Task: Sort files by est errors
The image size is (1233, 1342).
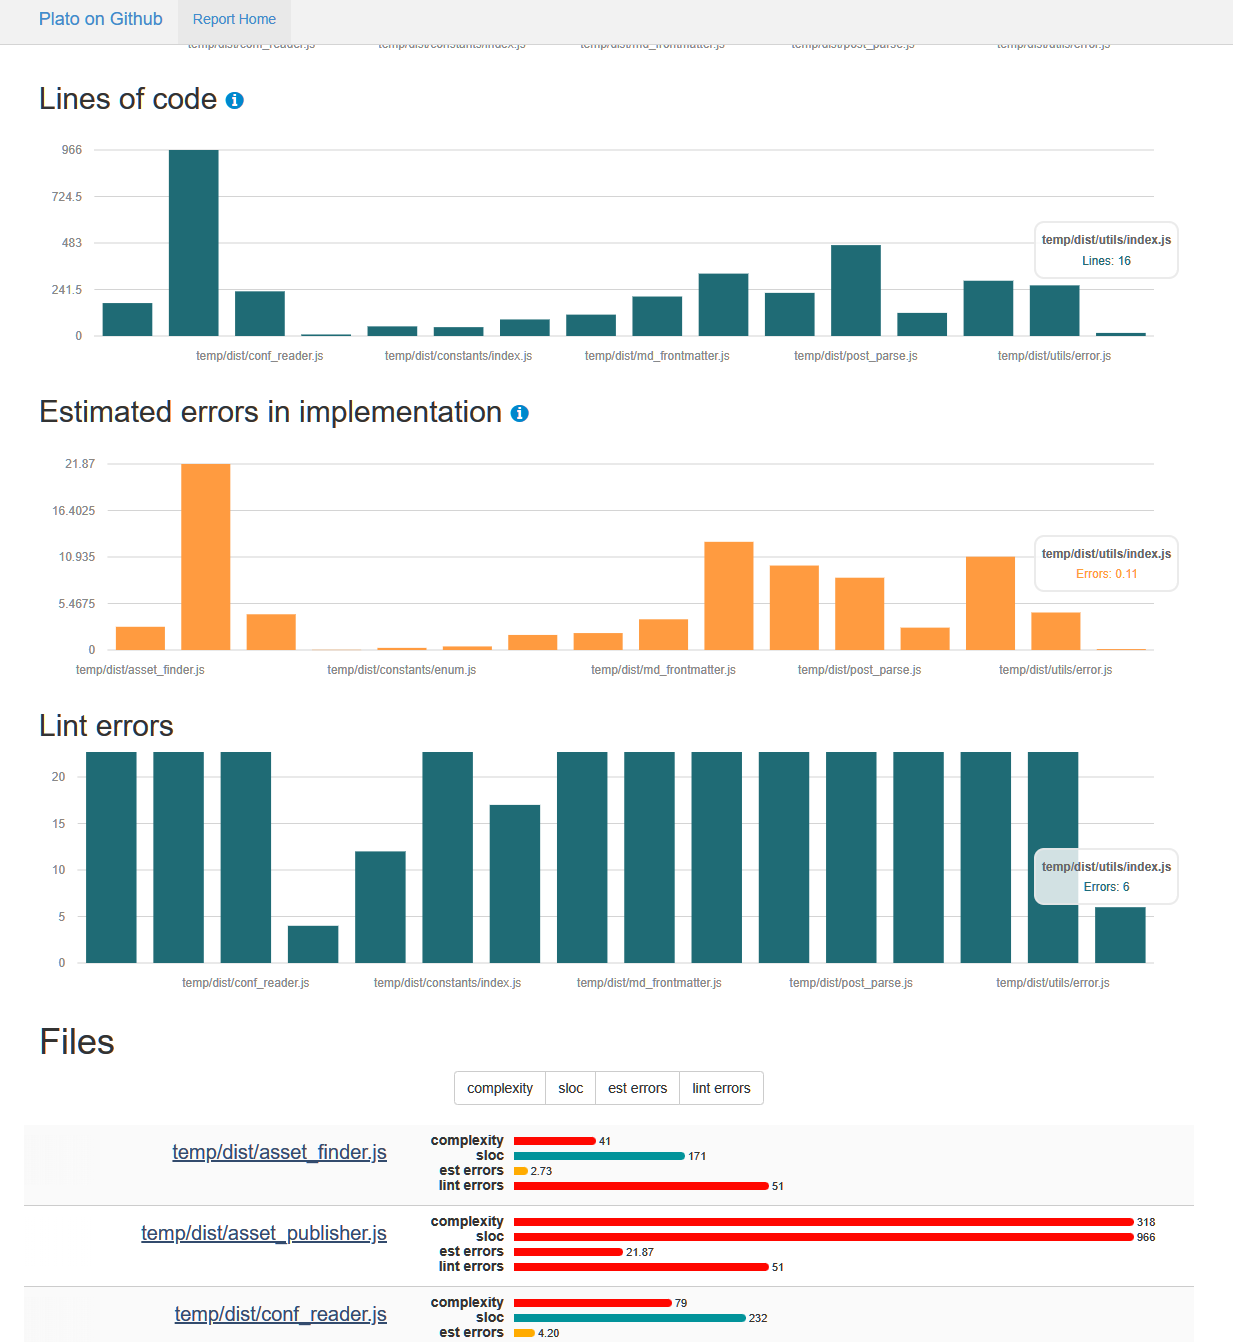Action: coord(637,1088)
